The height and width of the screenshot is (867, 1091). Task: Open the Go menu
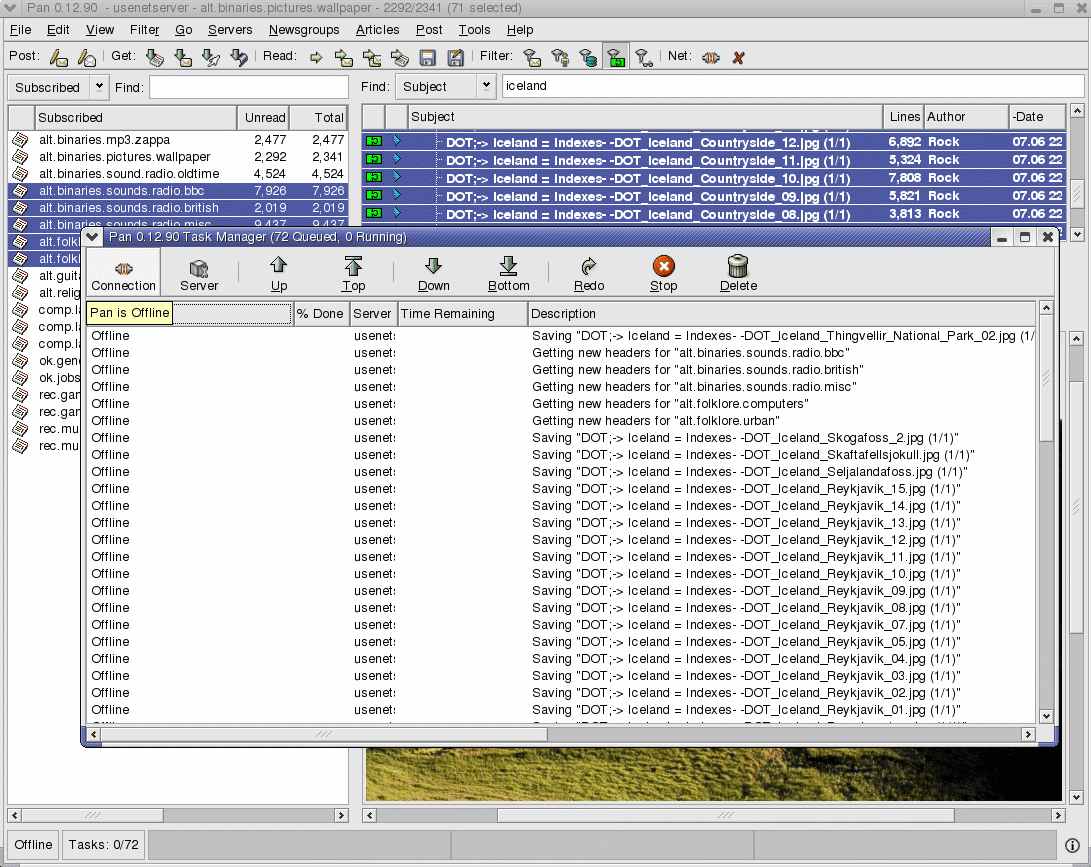(x=184, y=30)
